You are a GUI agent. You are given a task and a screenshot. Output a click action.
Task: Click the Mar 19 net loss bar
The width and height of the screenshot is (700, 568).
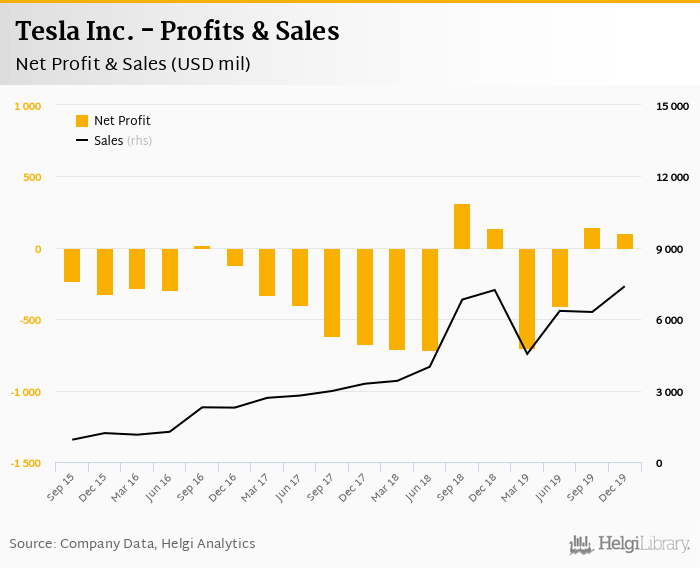(x=527, y=298)
